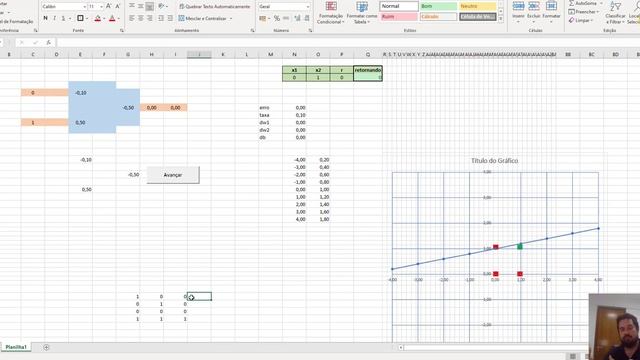The image size is (640, 360).
Task: Click the formula bar input
Action: (347, 42)
